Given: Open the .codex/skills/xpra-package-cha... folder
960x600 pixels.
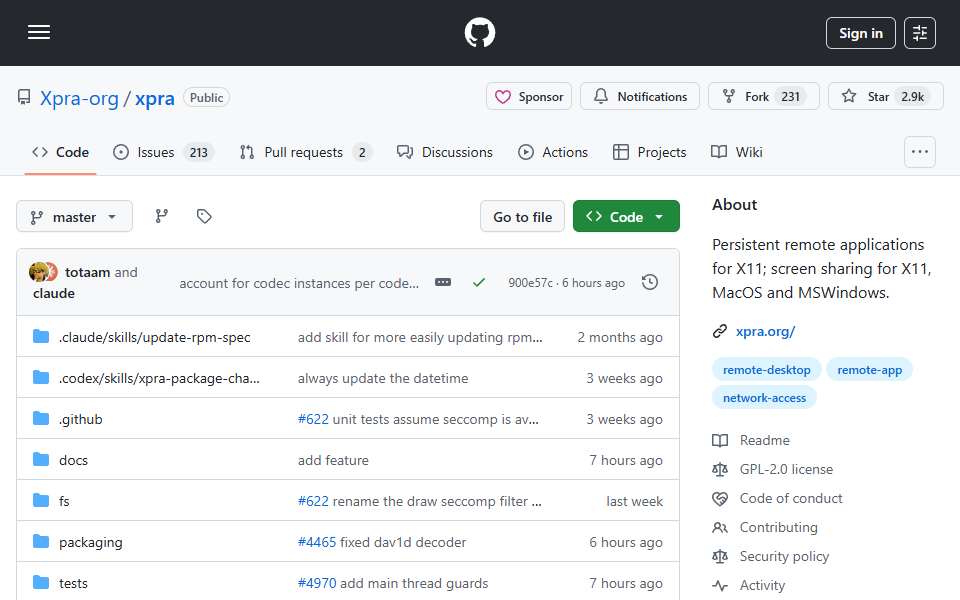Looking at the screenshot, I should click(159, 378).
